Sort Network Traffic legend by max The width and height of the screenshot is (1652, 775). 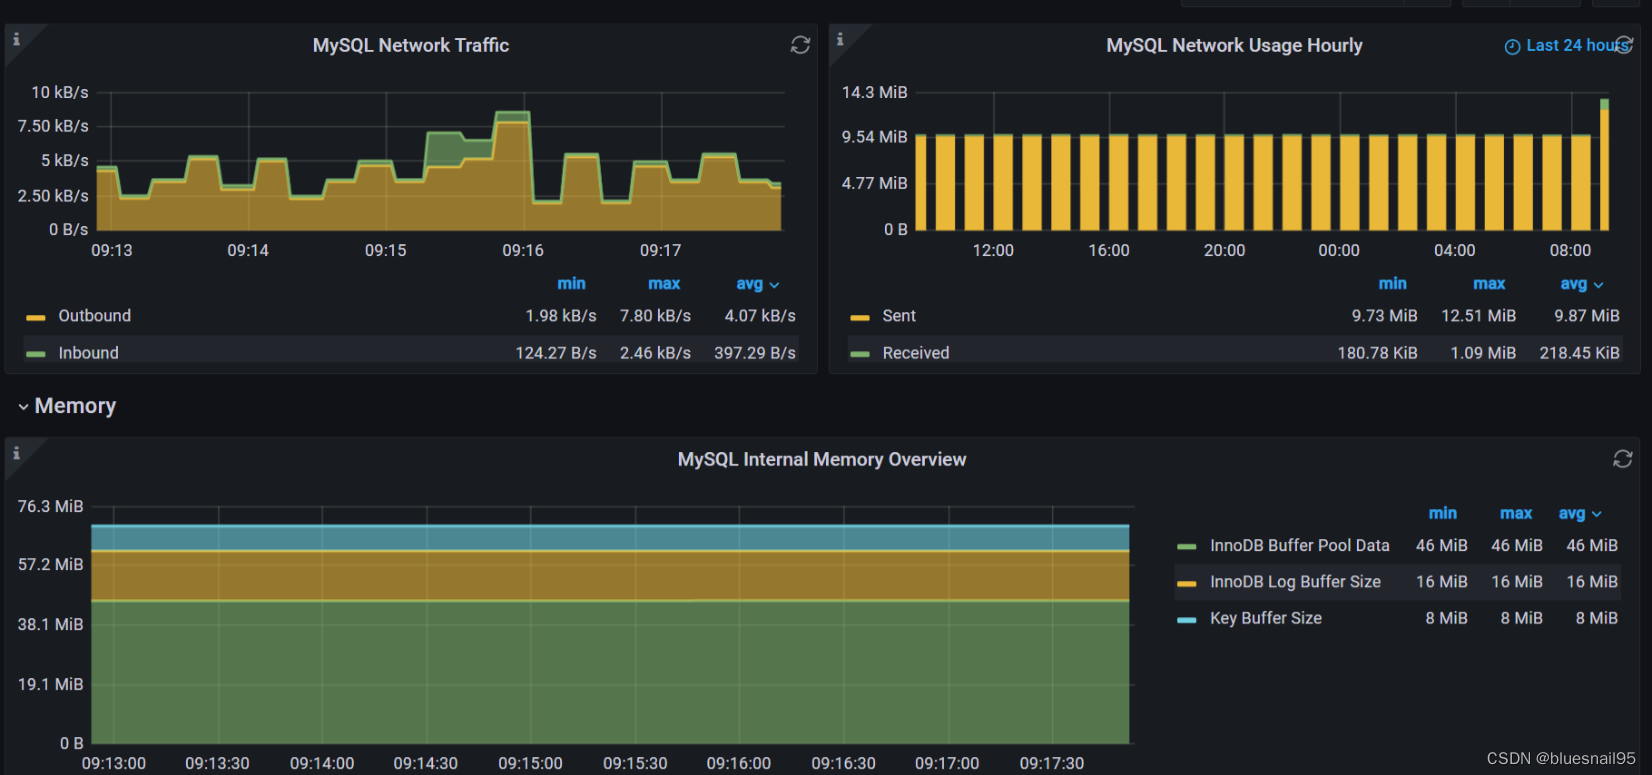click(x=664, y=284)
